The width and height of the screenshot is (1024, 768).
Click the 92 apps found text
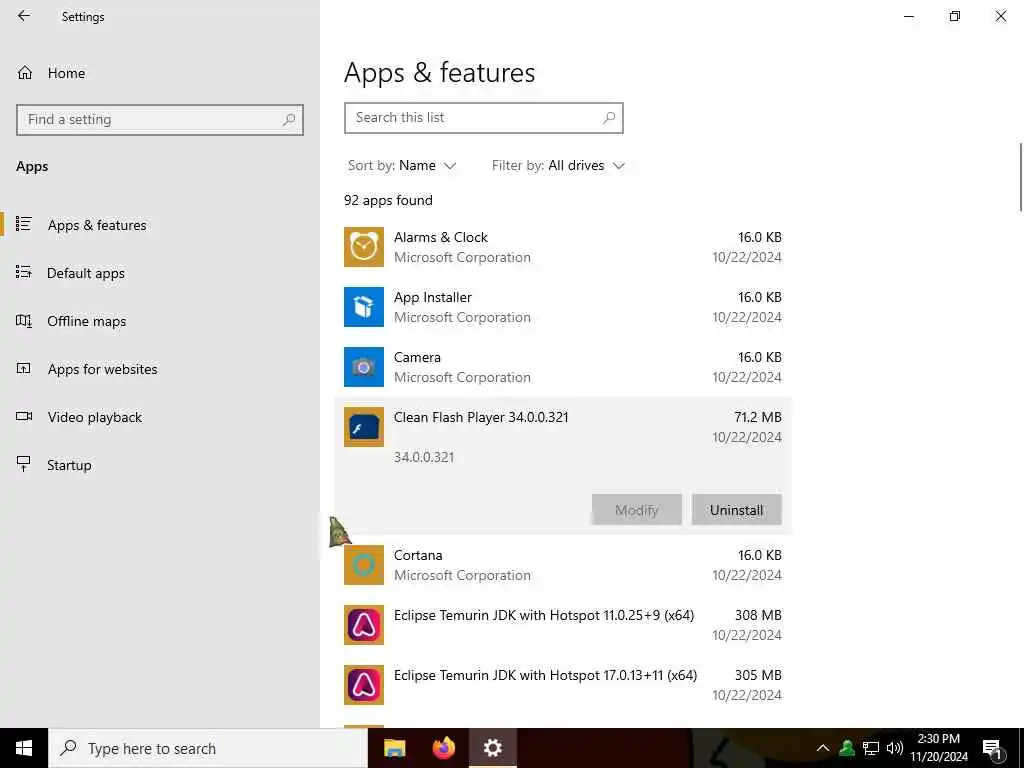pyautogui.click(x=389, y=200)
